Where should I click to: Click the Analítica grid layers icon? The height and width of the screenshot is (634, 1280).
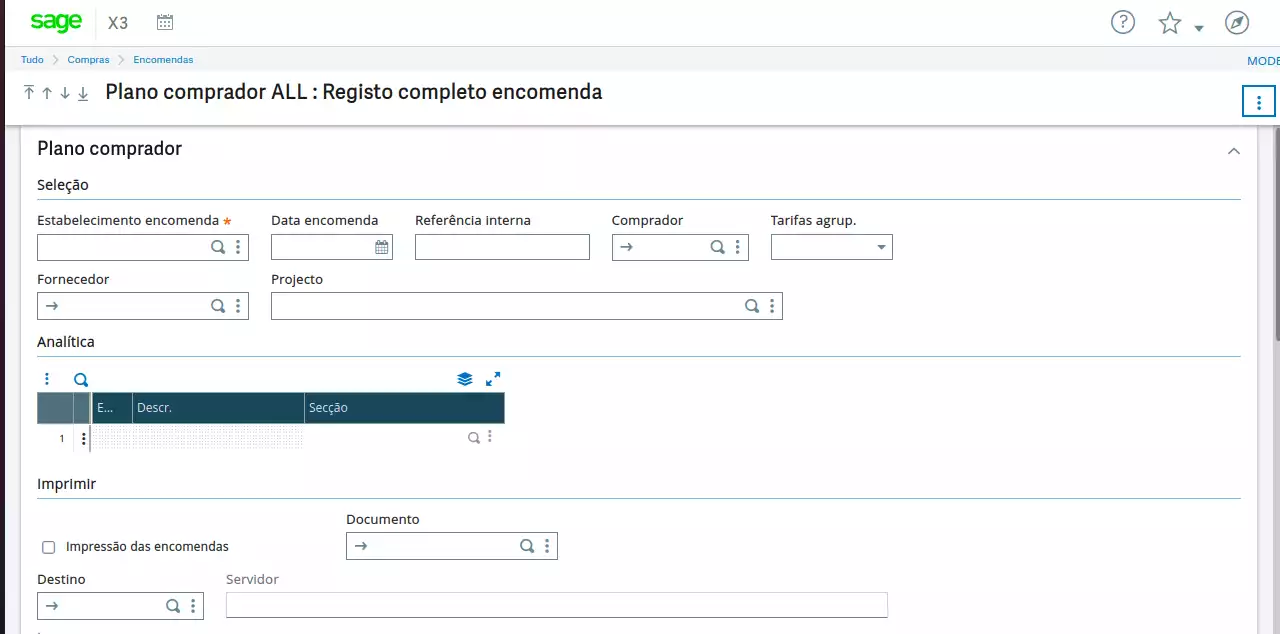[x=464, y=379]
